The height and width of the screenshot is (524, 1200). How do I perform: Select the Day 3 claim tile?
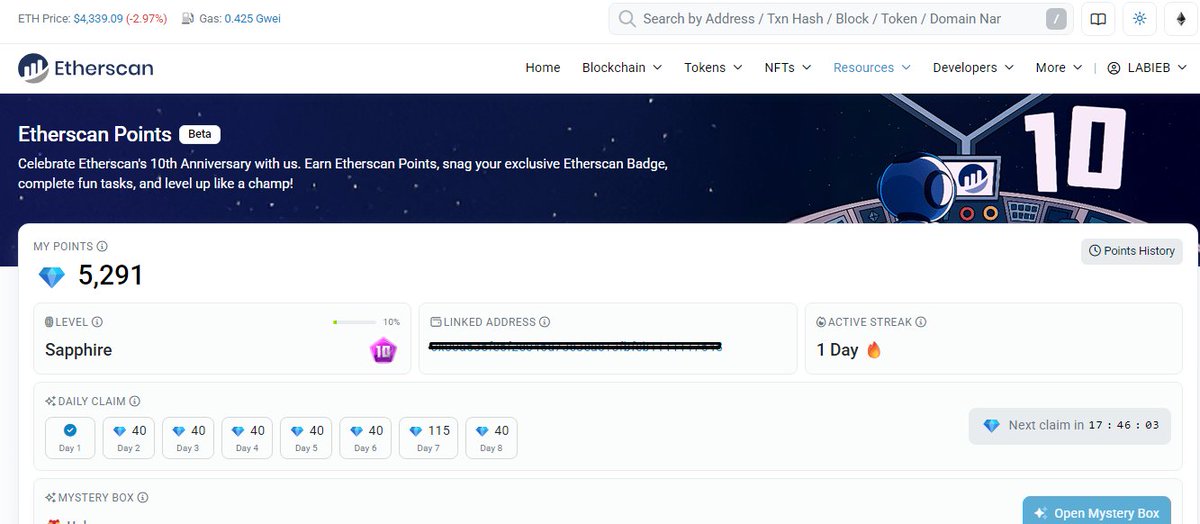(188, 437)
